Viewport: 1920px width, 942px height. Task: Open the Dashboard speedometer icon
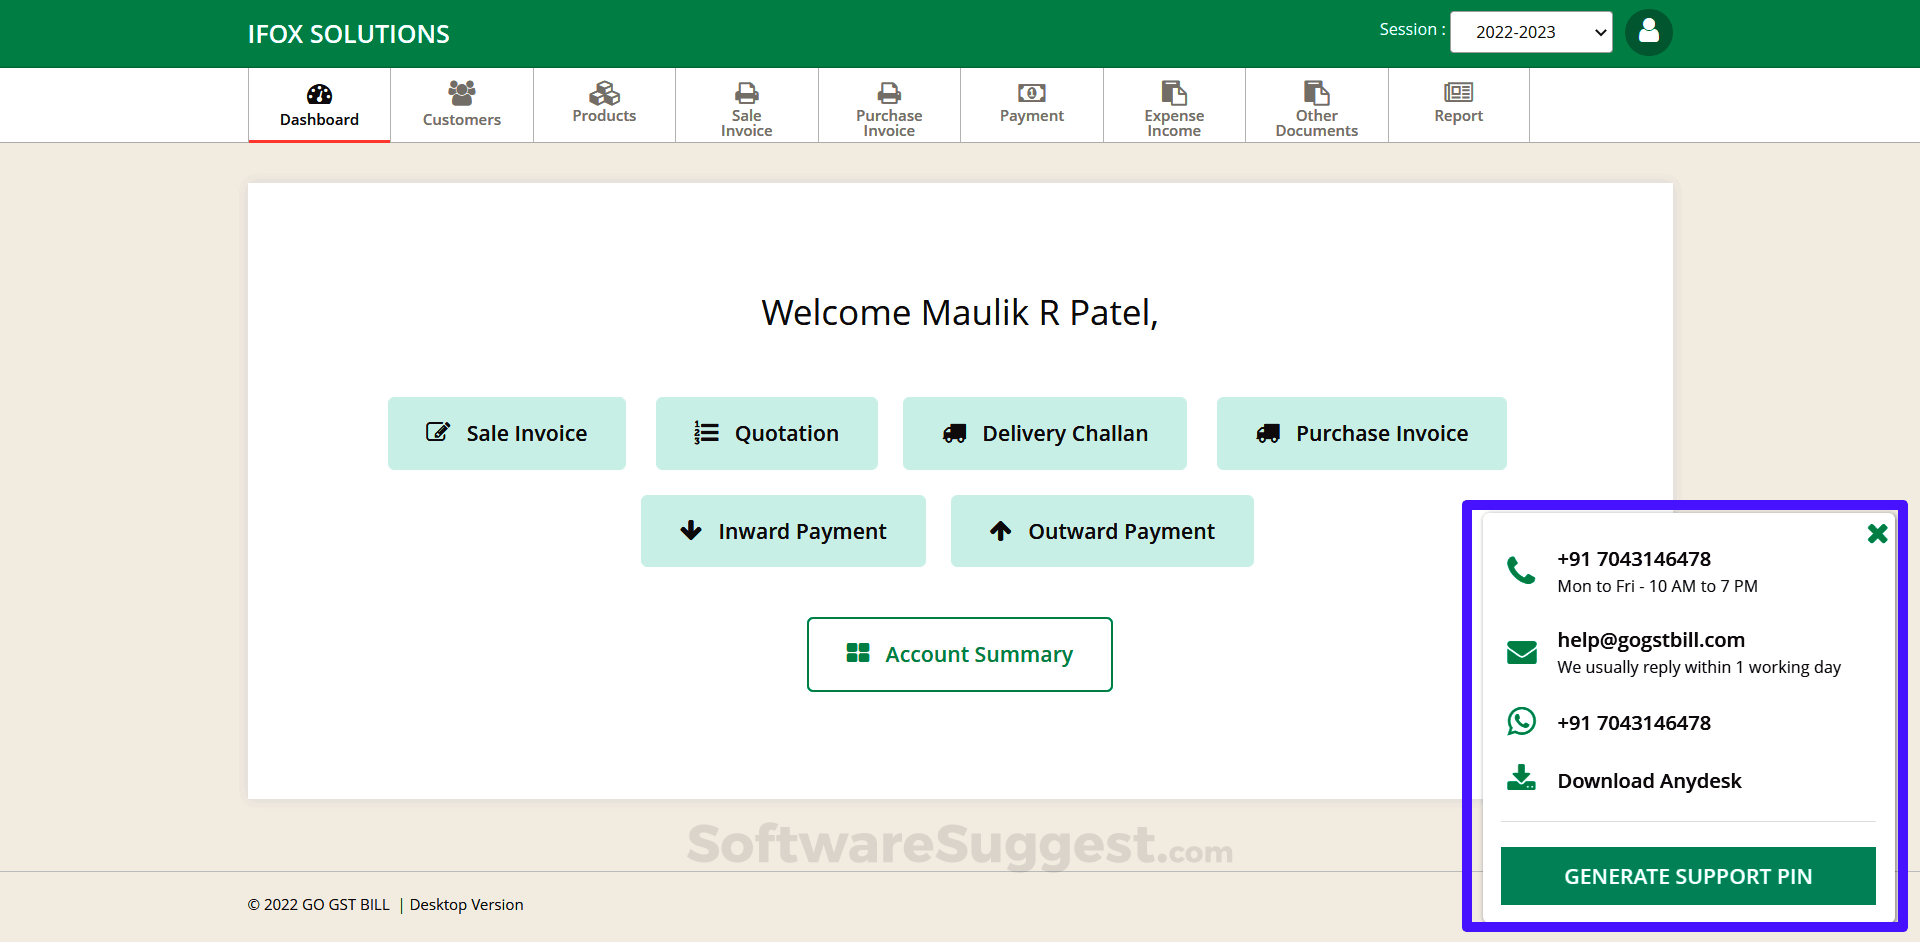point(318,95)
